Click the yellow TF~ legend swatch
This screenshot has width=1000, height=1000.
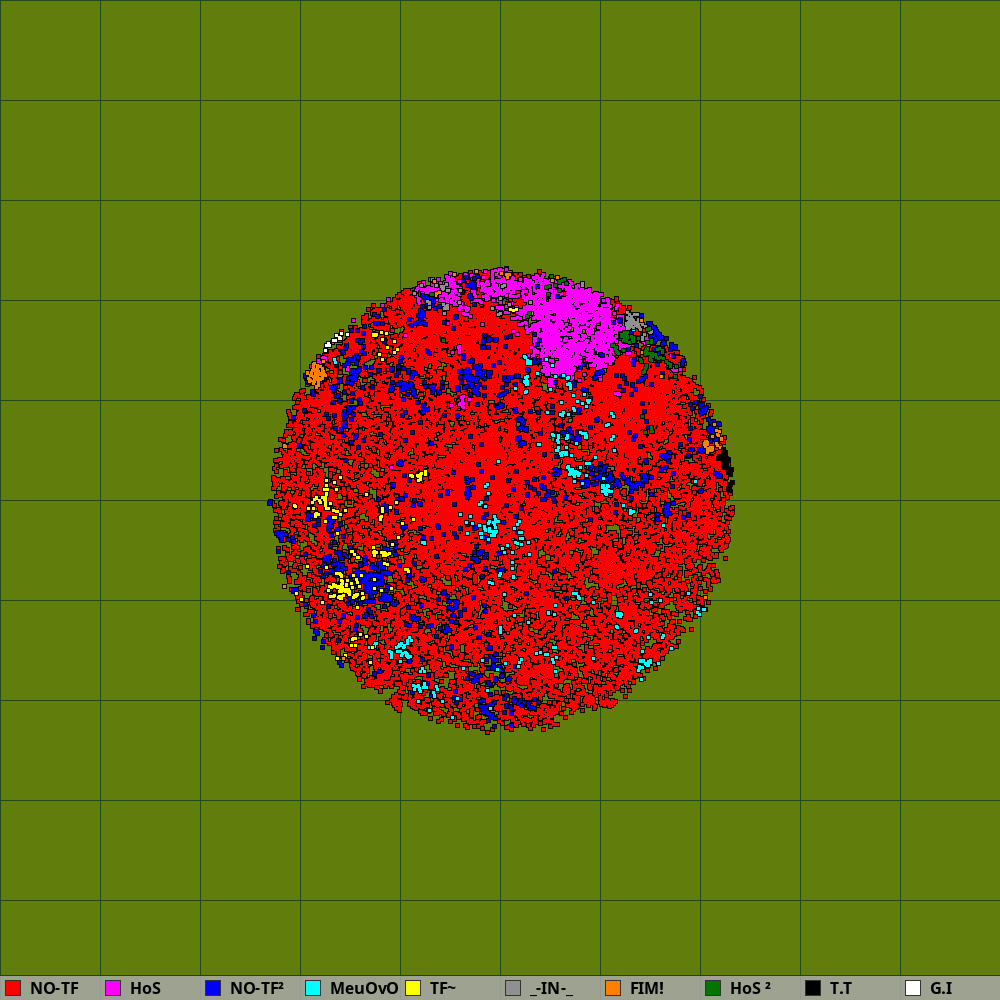(413, 988)
